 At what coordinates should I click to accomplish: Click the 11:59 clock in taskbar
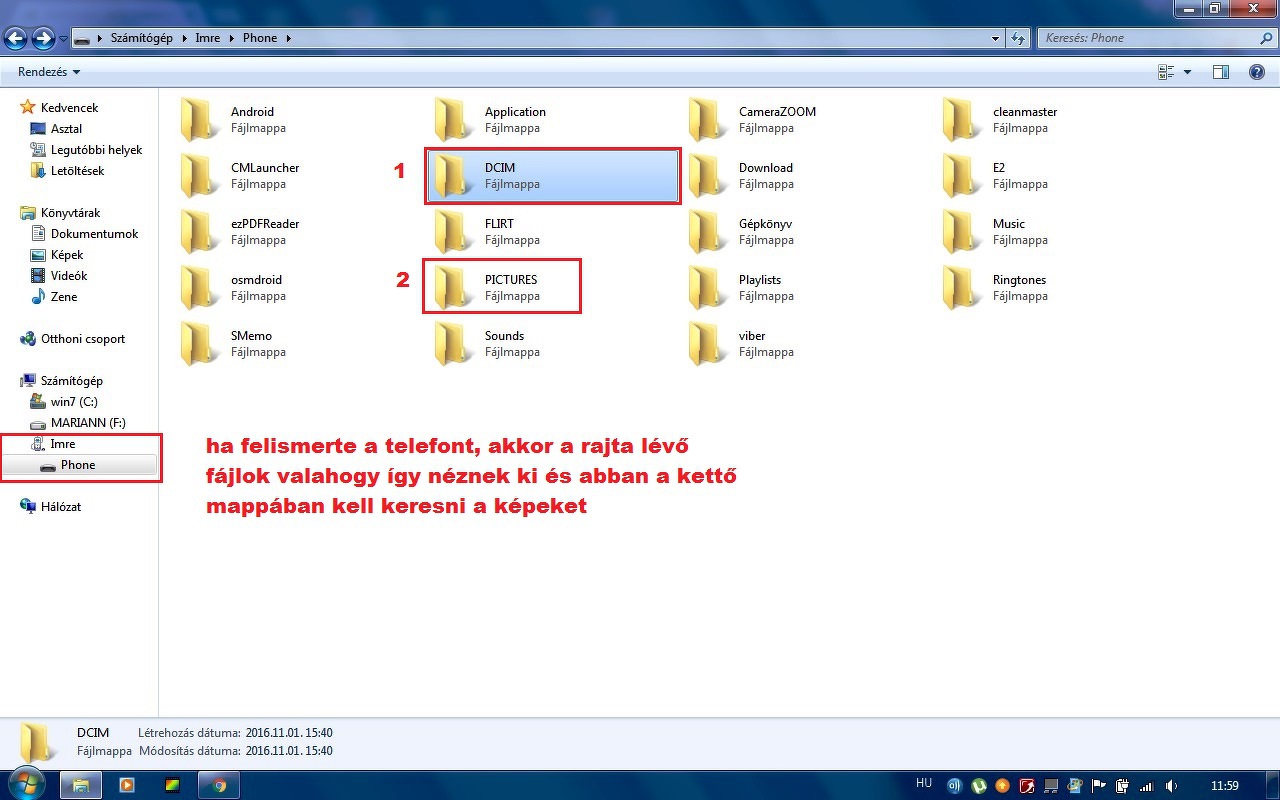1225,785
